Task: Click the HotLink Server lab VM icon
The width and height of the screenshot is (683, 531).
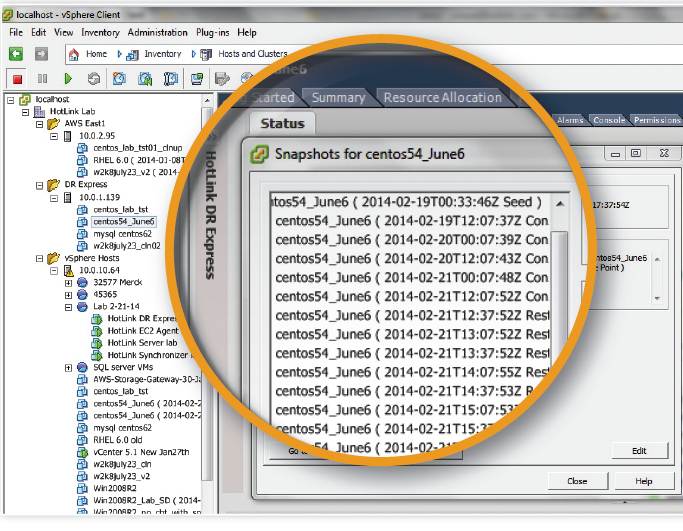Action: coord(97,343)
